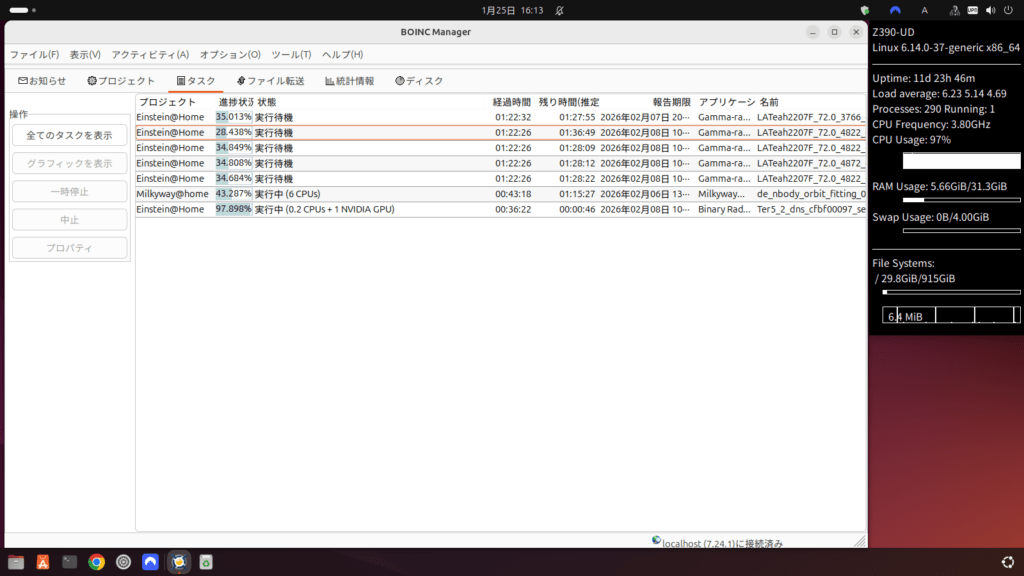Click the BOINC Manager dock icon
The width and height of the screenshot is (1024, 576).
pos(178,562)
